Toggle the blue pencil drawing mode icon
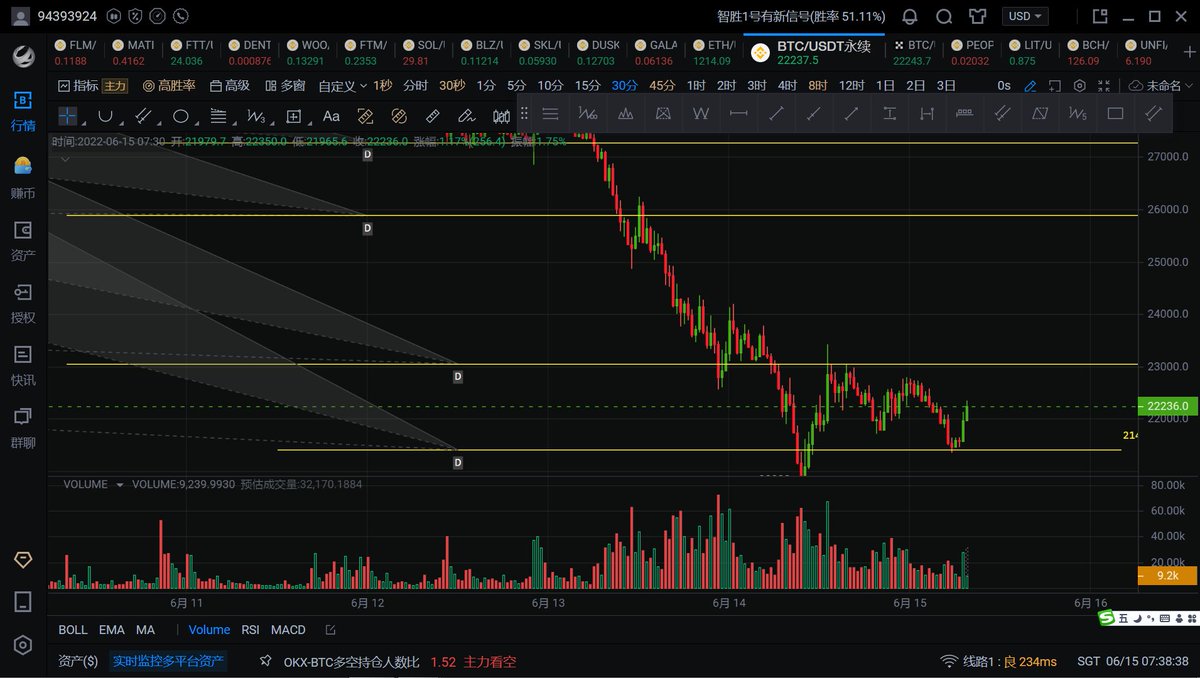 coord(1030,86)
